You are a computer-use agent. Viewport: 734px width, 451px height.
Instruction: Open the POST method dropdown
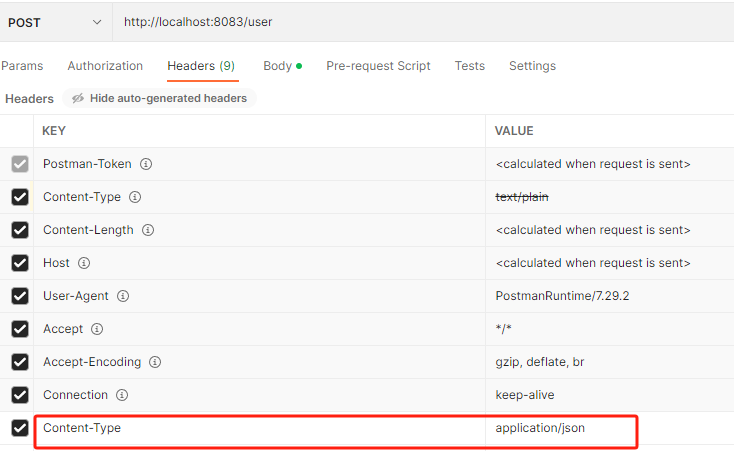(55, 22)
